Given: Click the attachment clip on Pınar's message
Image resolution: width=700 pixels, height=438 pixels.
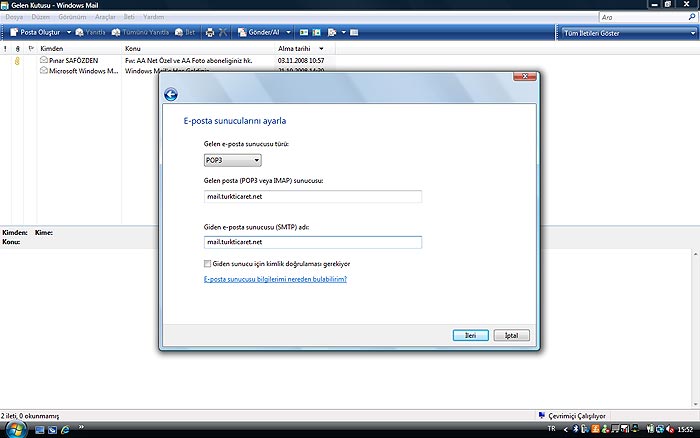Looking at the screenshot, I should [x=17, y=60].
